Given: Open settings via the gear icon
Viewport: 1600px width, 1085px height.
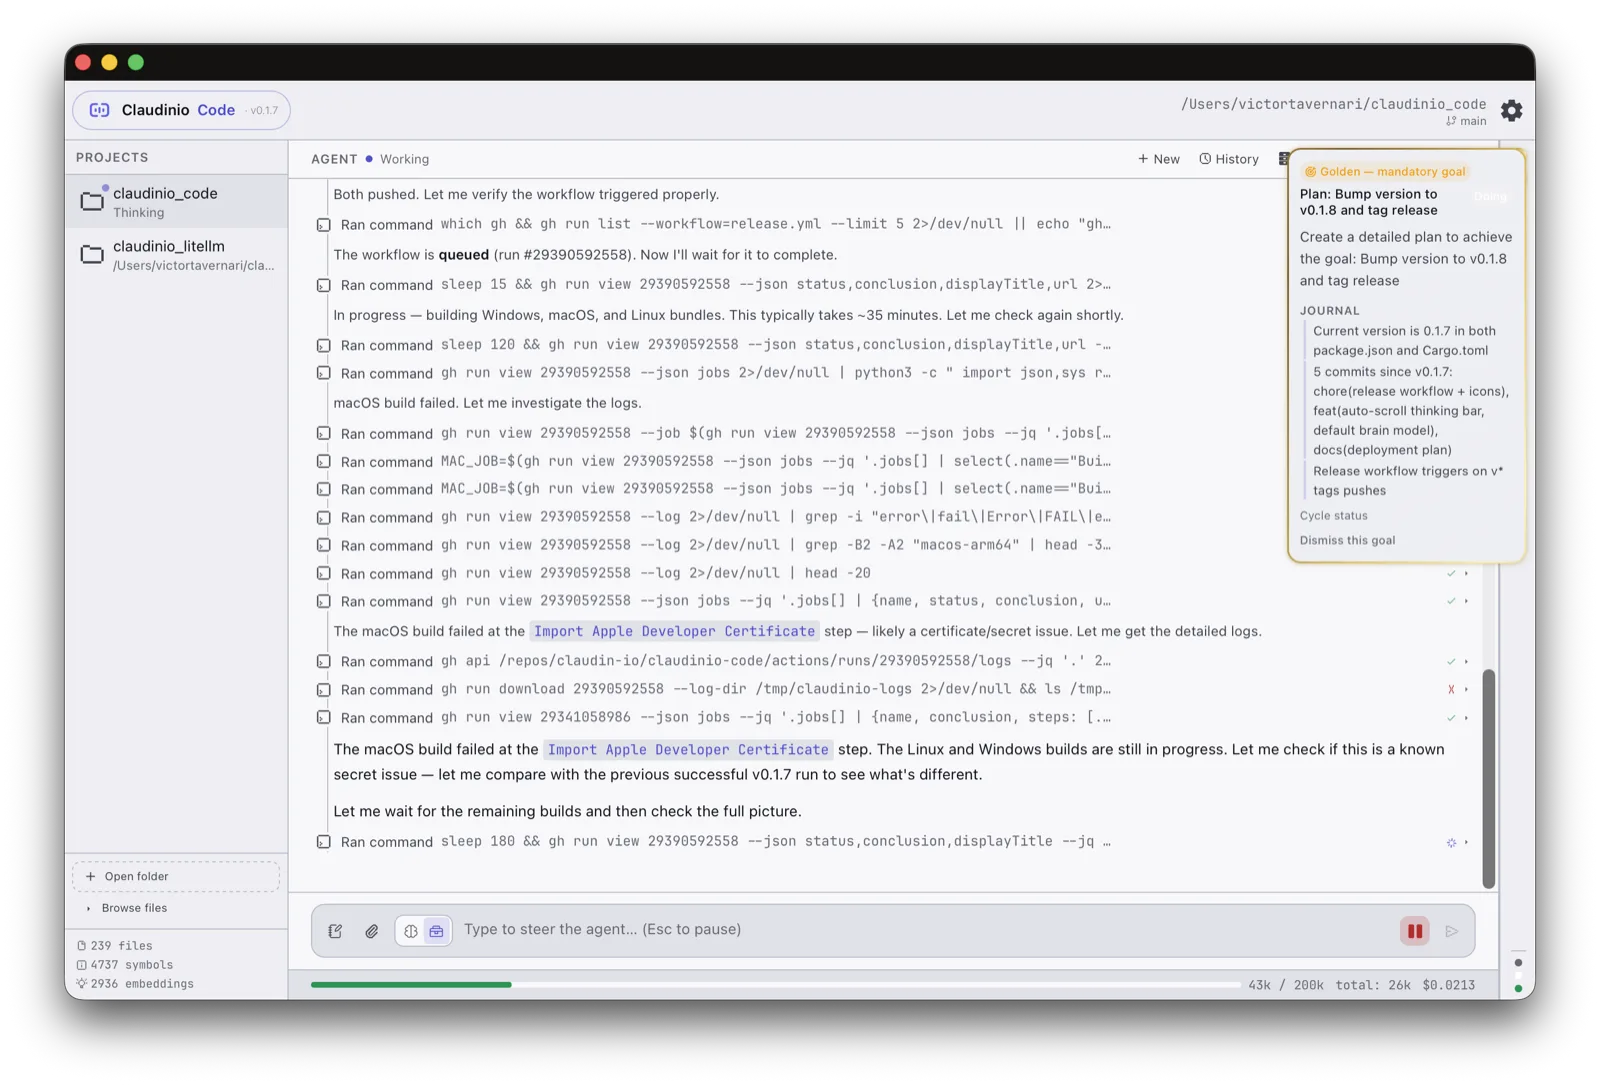Looking at the screenshot, I should pyautogui.click(x=1511, y=111).
